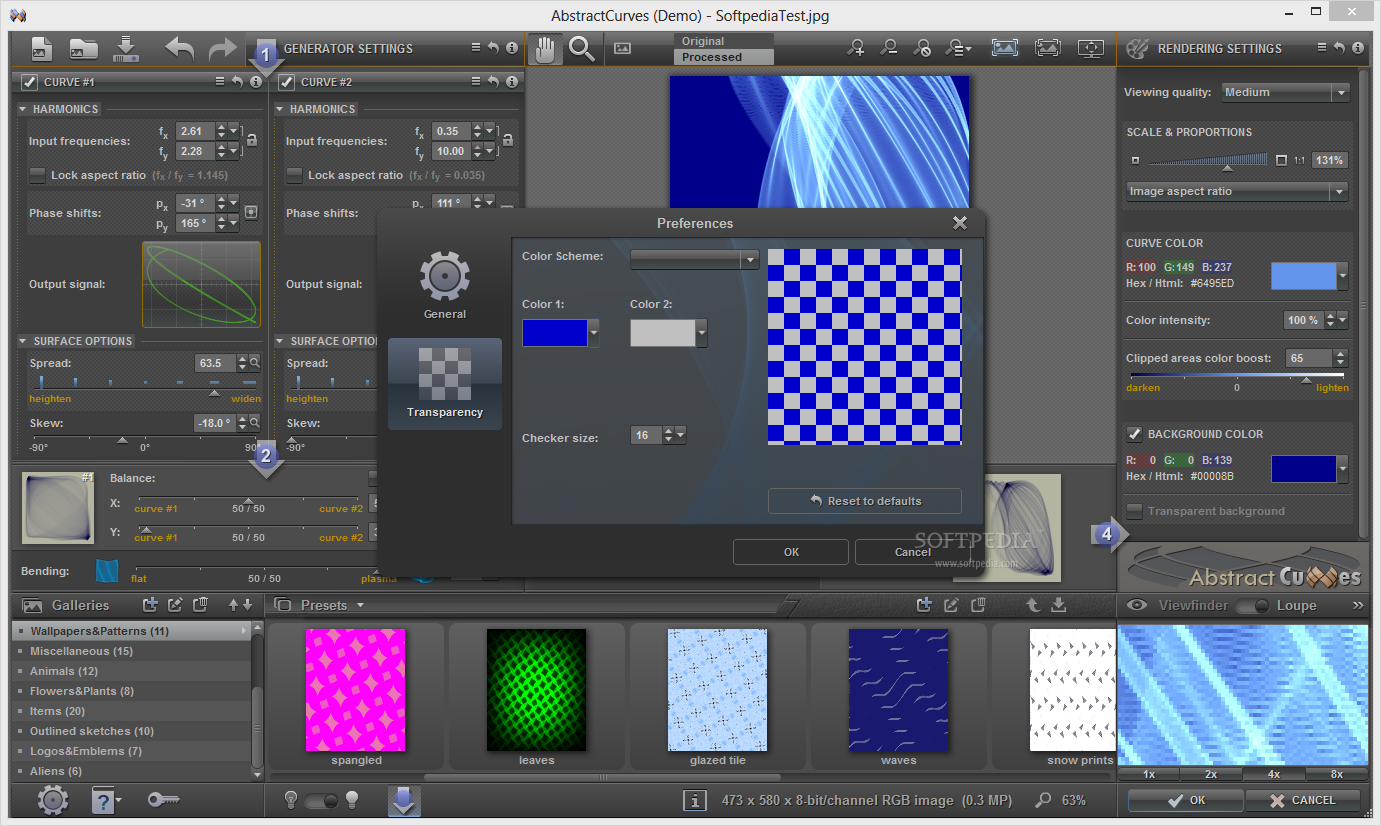Redo with the forward arrow
Viewport: 1381px width, 826px height.
click(222, 48)
